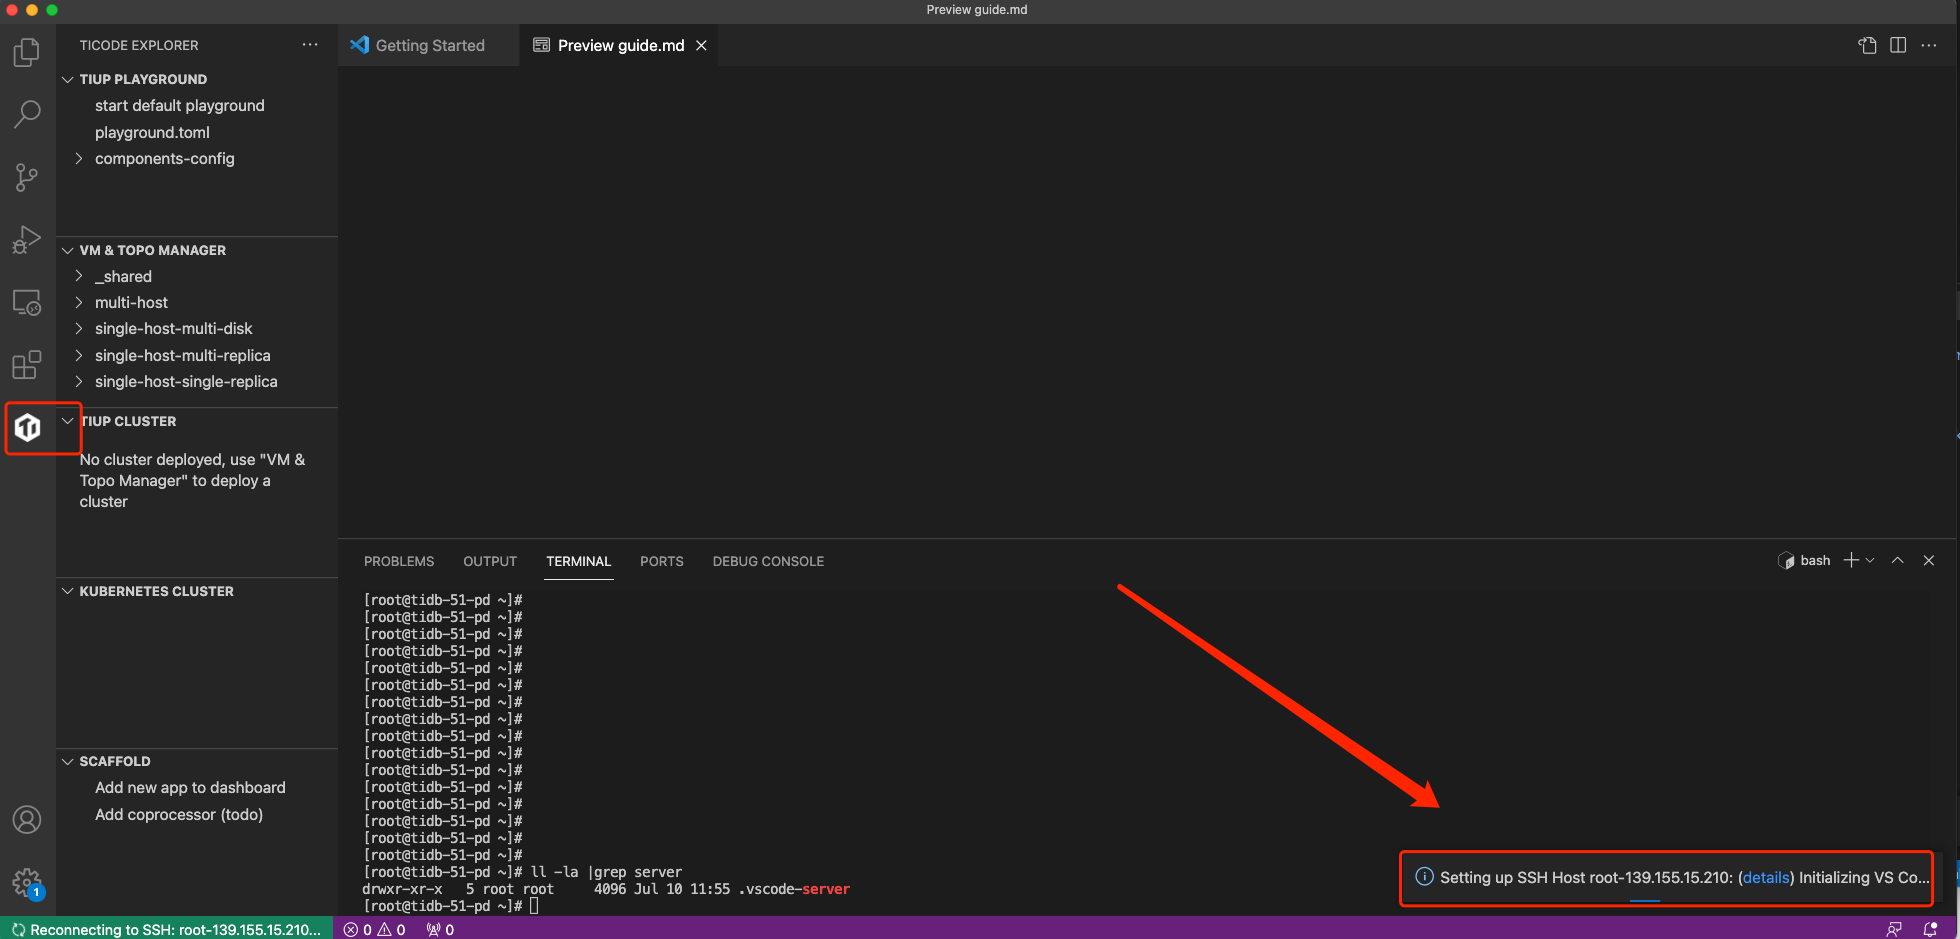Expand the single-host-multi-disk node
The image size is (1960, 939).
[x=79, y=329]
